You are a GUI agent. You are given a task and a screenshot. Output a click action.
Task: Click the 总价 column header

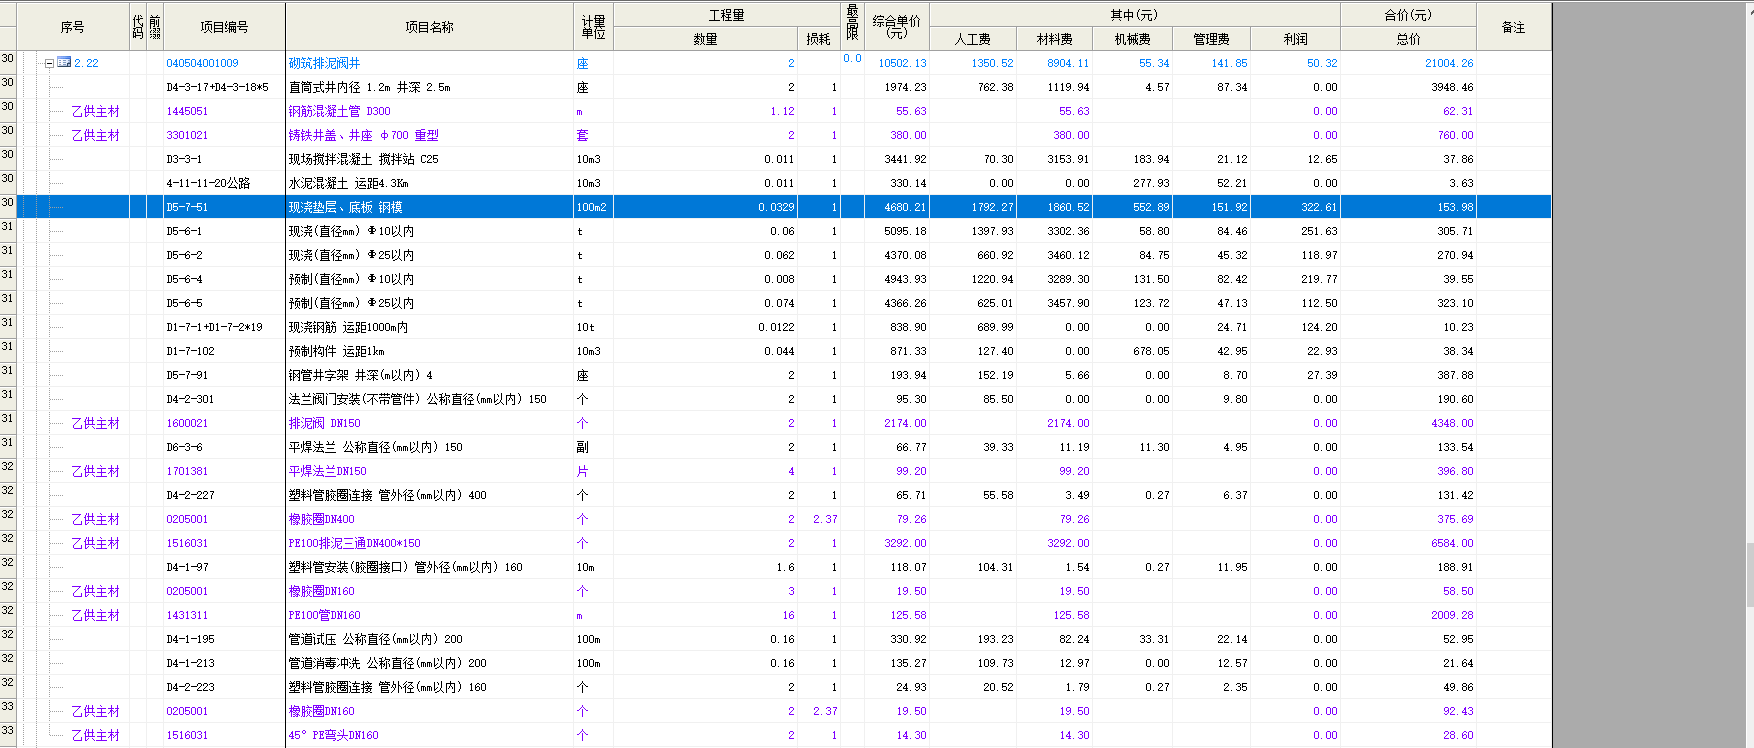1408,39
